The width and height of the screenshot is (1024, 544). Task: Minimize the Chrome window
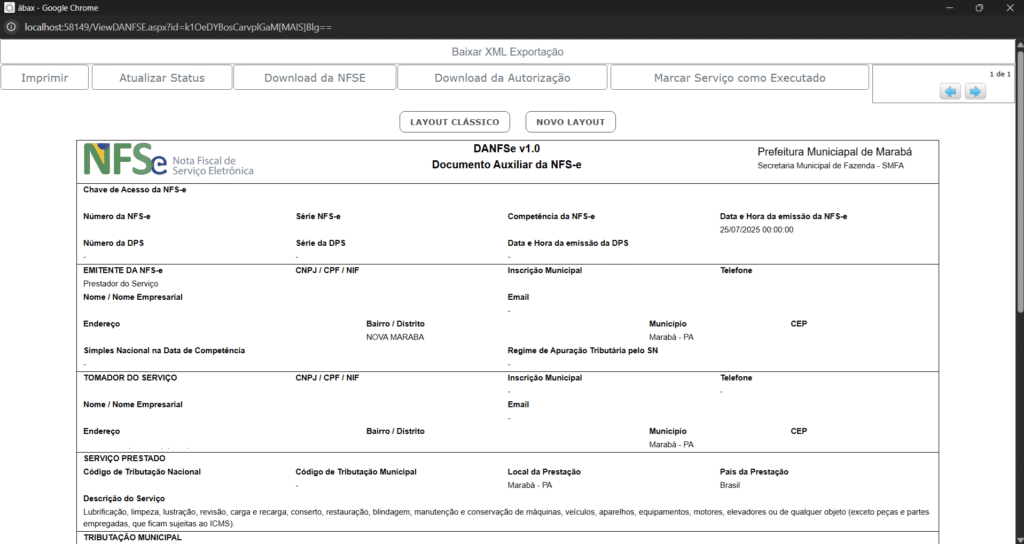tap(932, 7)
